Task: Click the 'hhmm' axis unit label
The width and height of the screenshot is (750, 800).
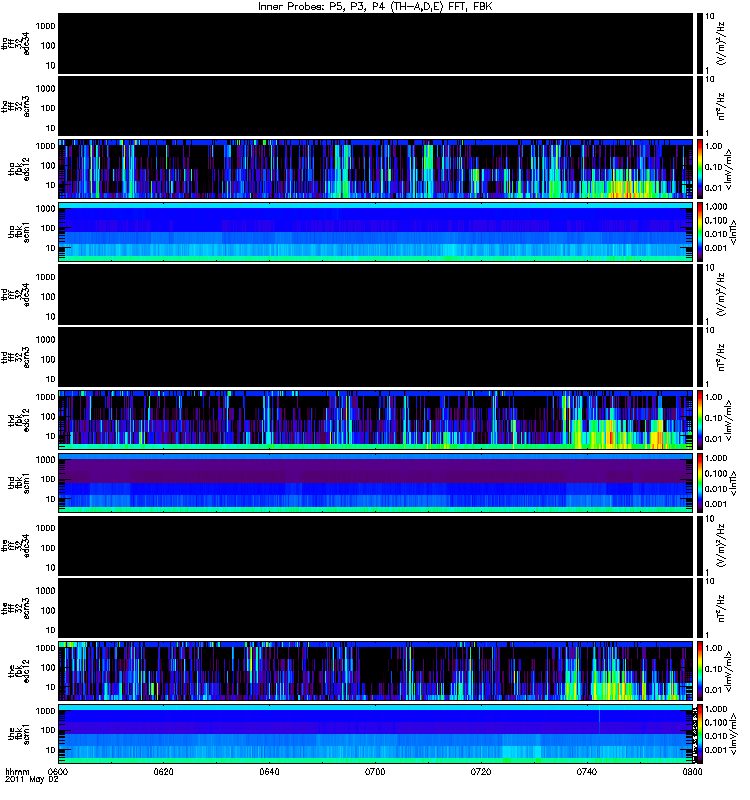Action: click(17, 771)
